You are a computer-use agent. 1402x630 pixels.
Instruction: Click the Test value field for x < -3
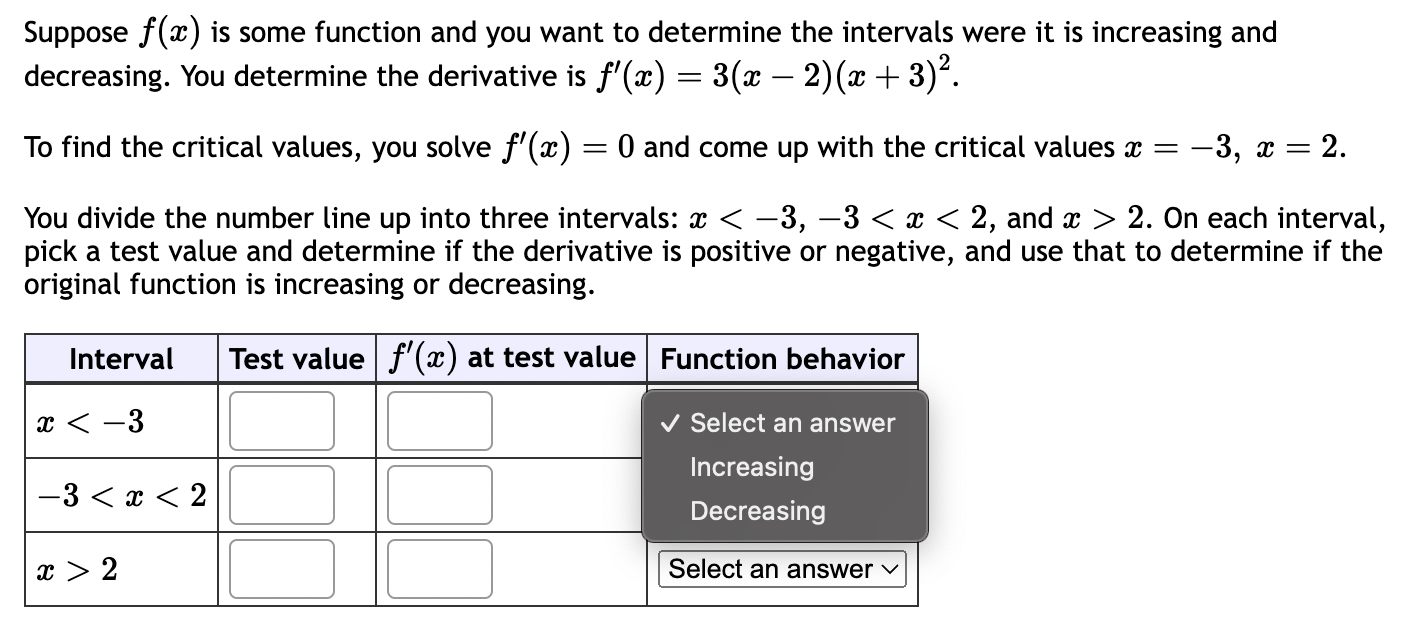point(281,420)
